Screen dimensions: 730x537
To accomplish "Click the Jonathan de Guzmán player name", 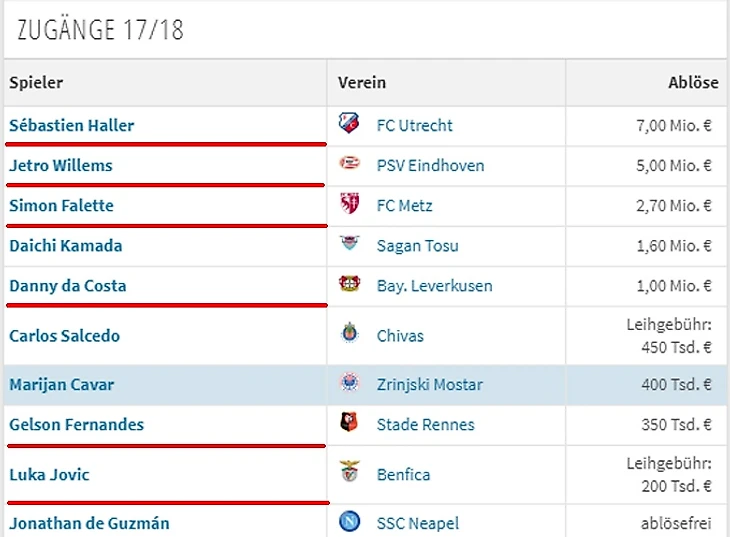I will click(89, 522).
